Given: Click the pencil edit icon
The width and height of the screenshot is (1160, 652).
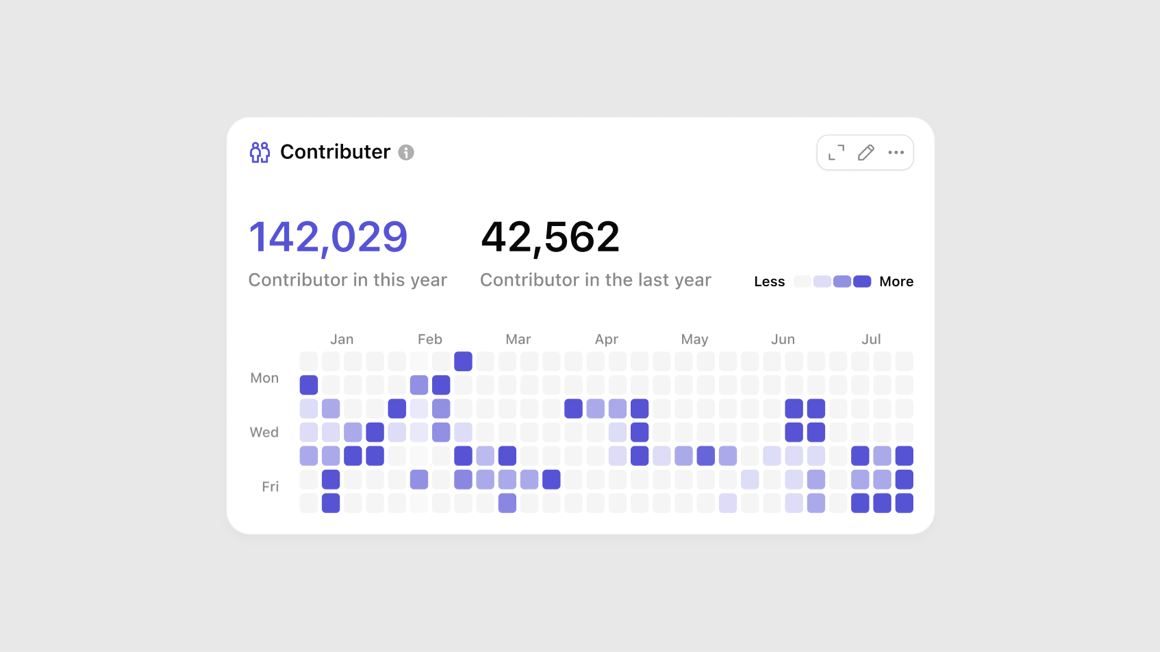Looking at the screenshot, I should coord(866,152).
